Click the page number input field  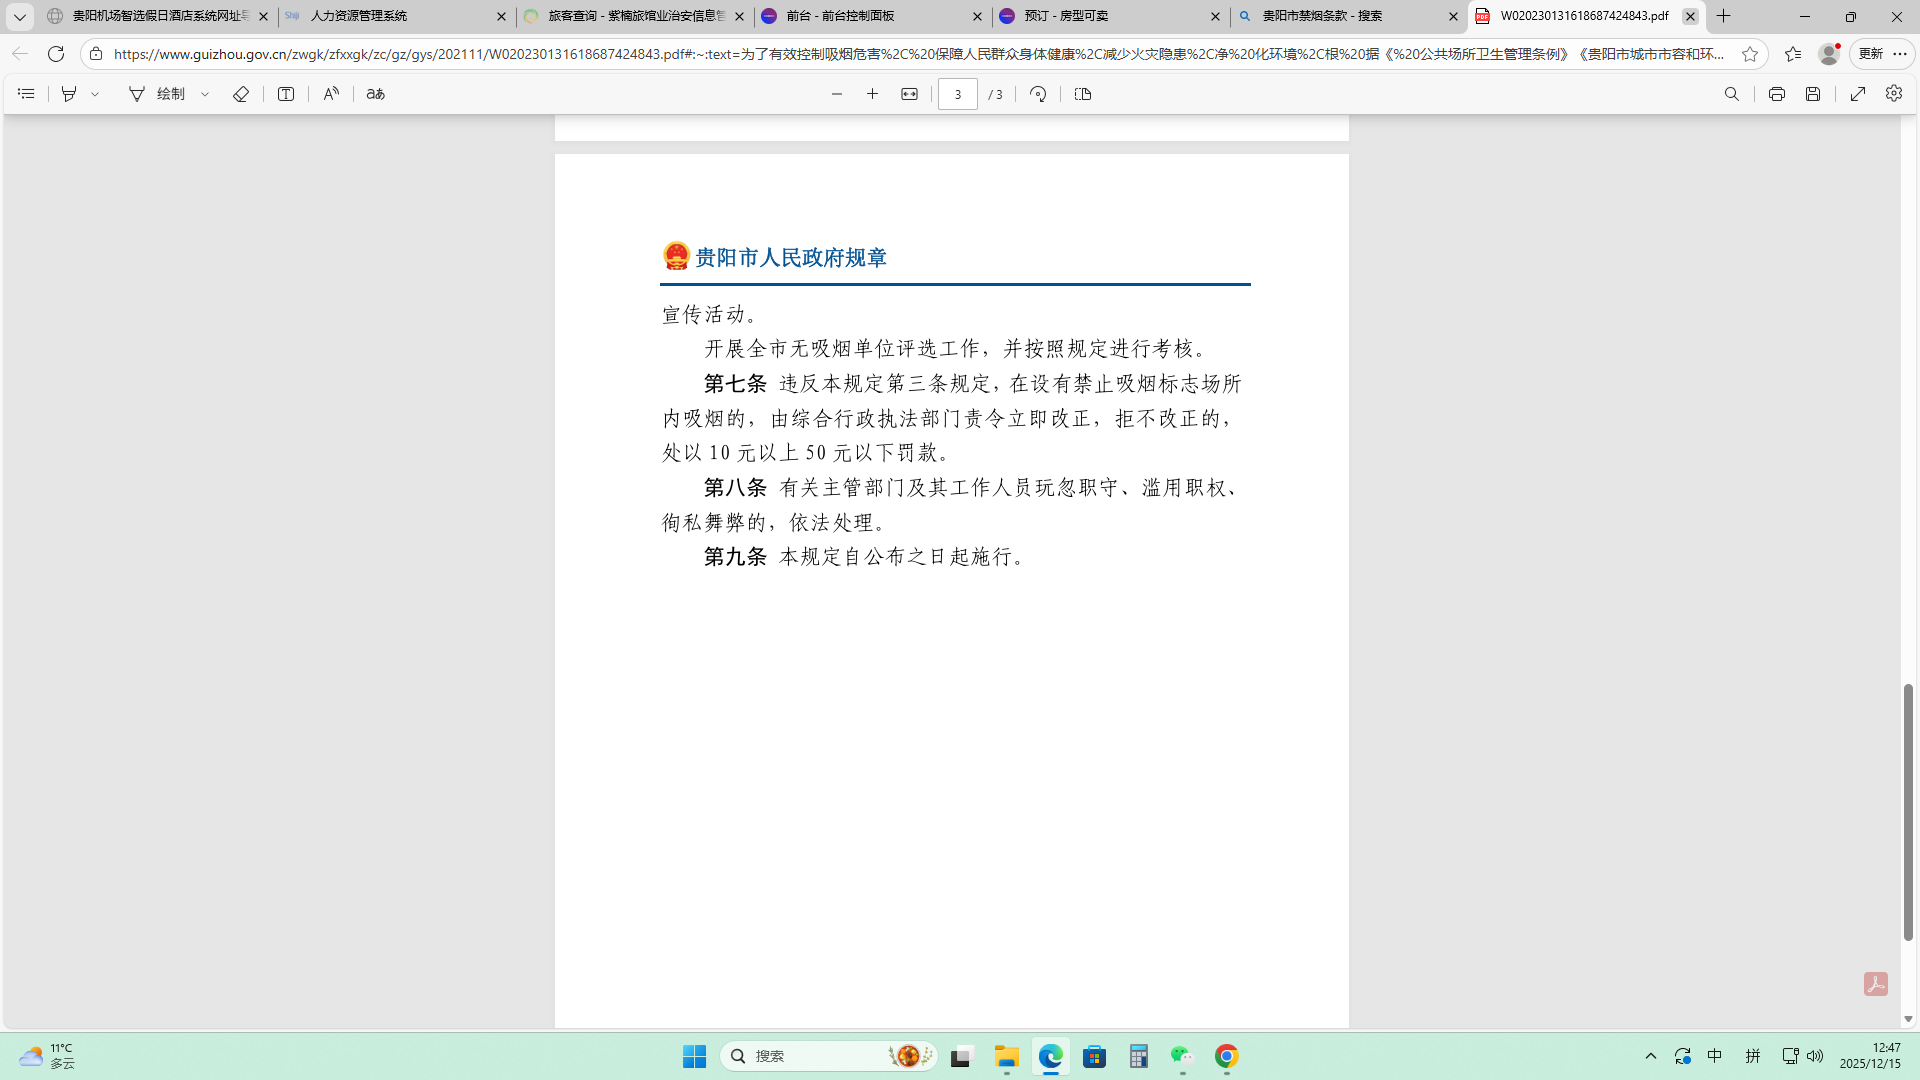pyautogui.click(x=957, y=94)
